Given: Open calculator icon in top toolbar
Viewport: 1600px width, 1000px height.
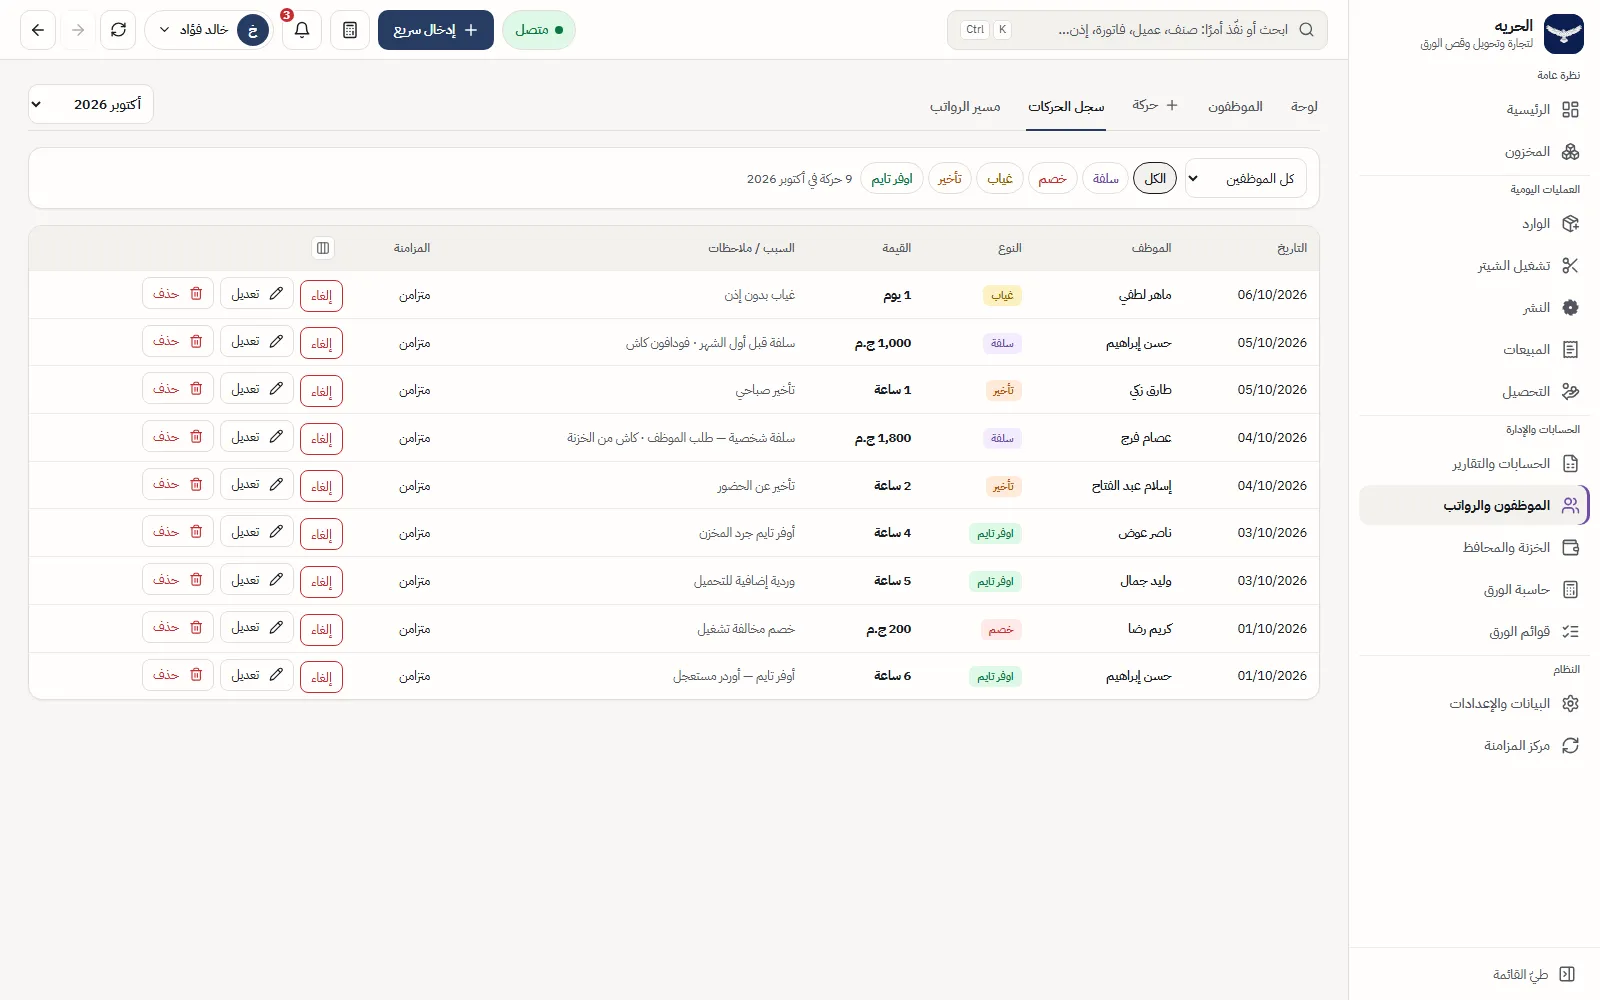Looking at the screenshot, I should [x=350, y=30].
